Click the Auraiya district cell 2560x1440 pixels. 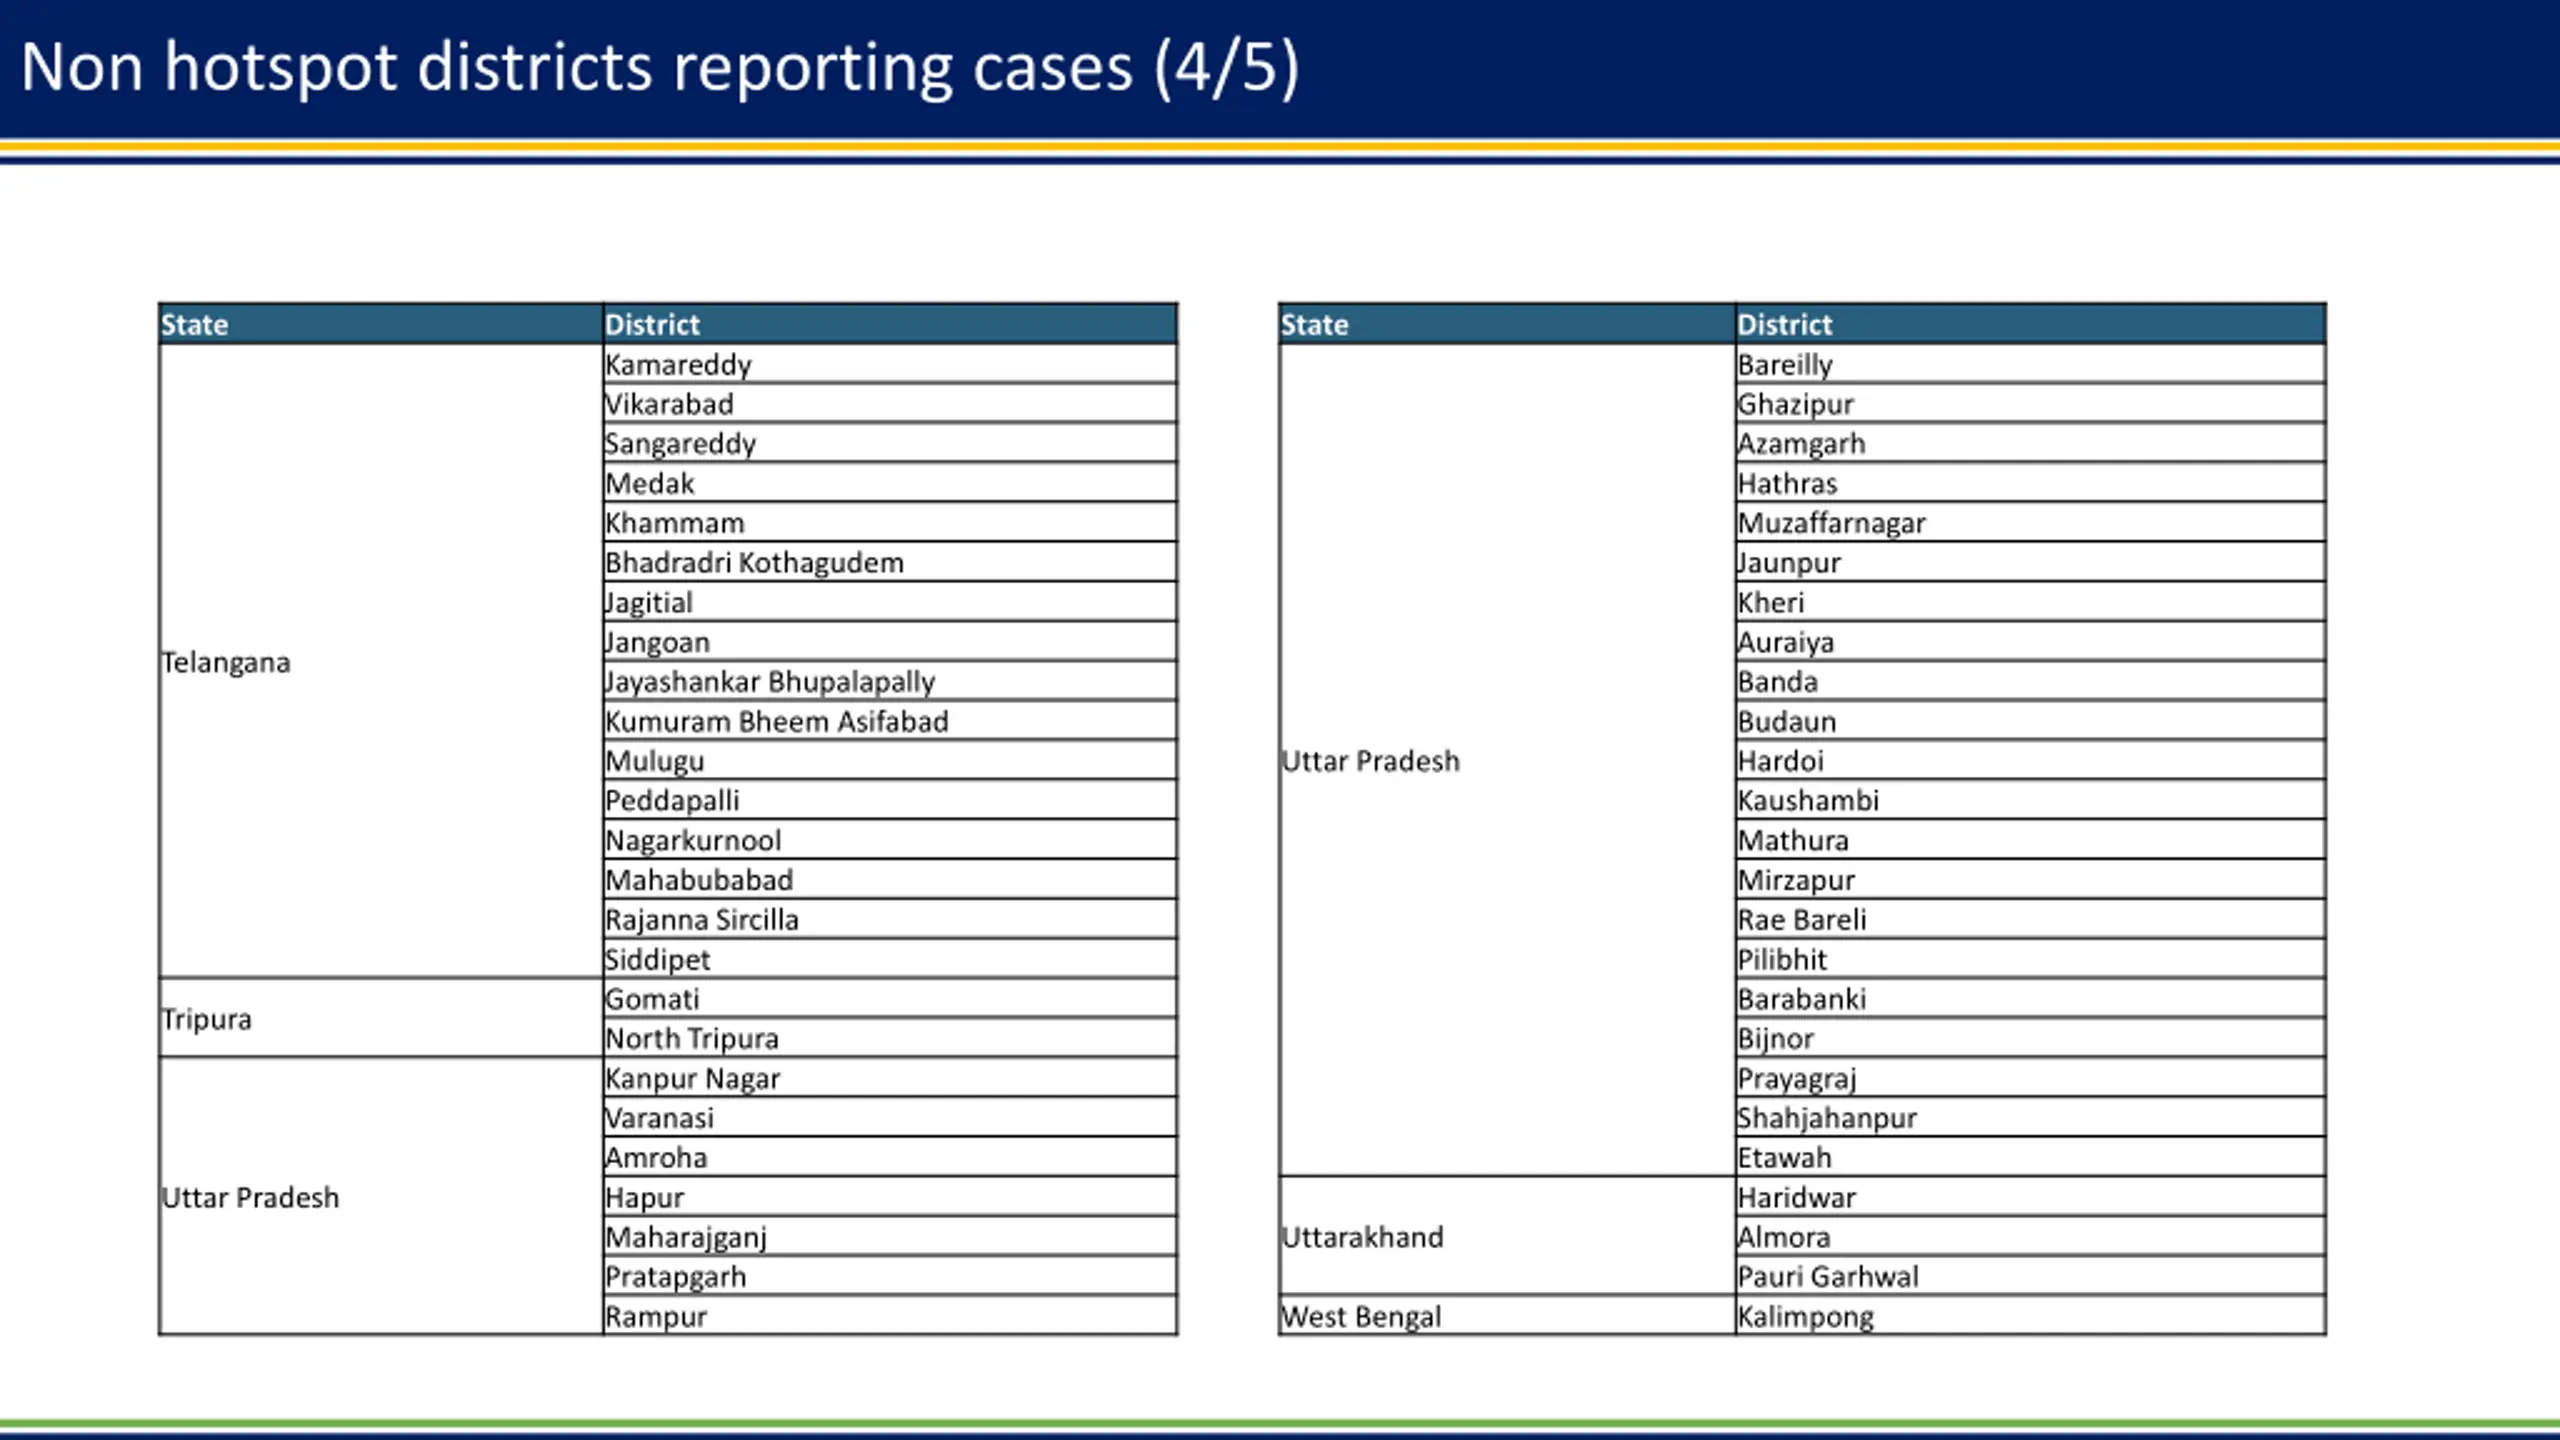tap(2031, 642)
